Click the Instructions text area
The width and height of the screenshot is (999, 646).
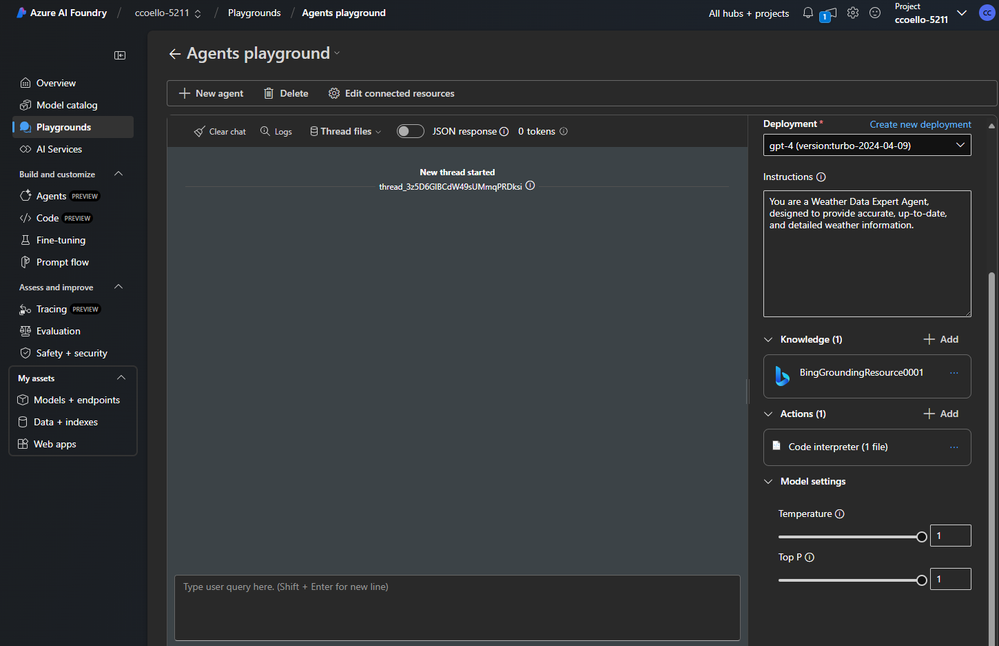(867, 254)
